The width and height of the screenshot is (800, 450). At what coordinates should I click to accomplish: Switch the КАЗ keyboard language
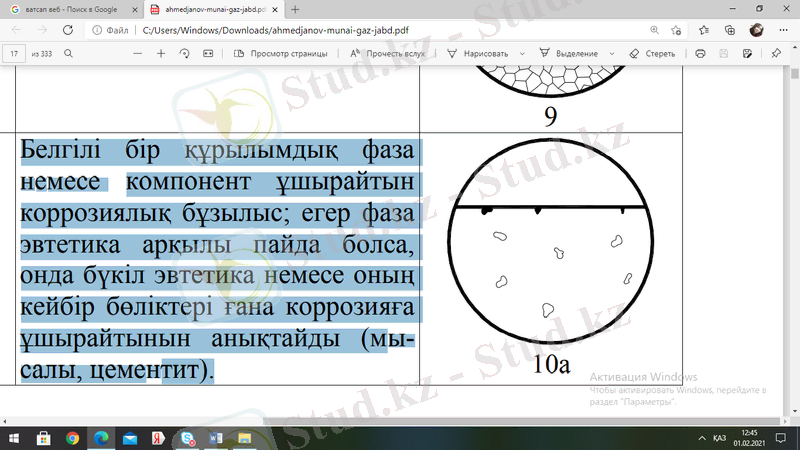[719, 438]
